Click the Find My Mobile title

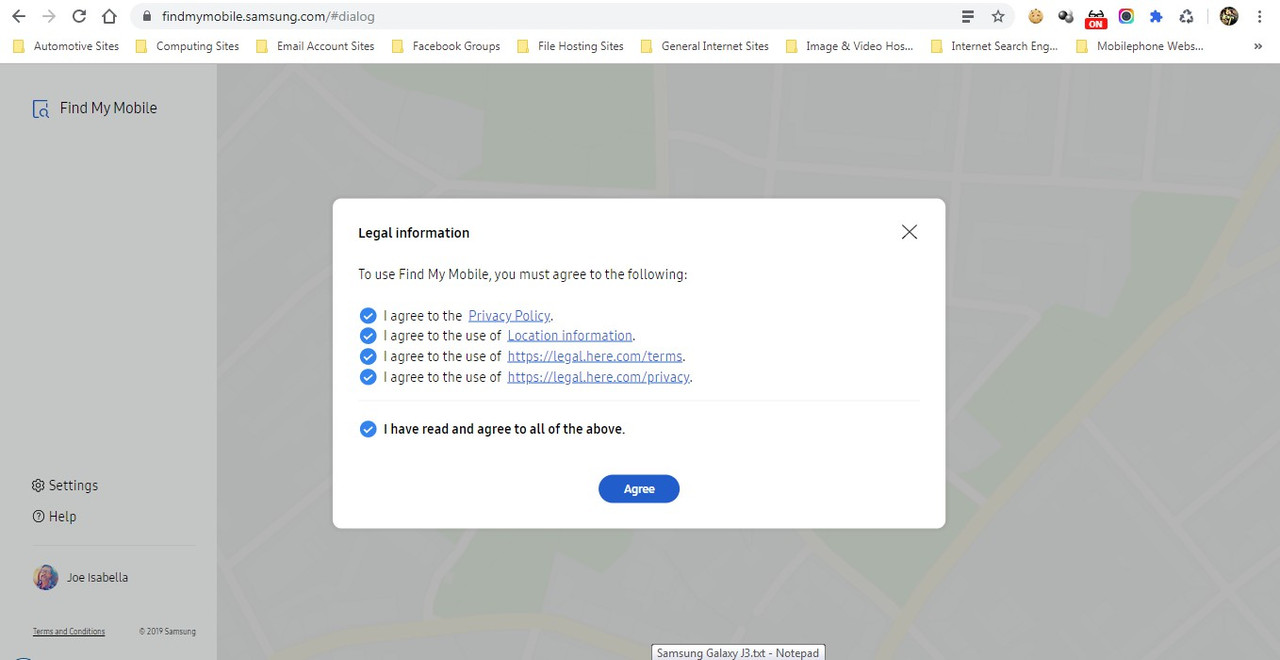(x=108, y=108)
